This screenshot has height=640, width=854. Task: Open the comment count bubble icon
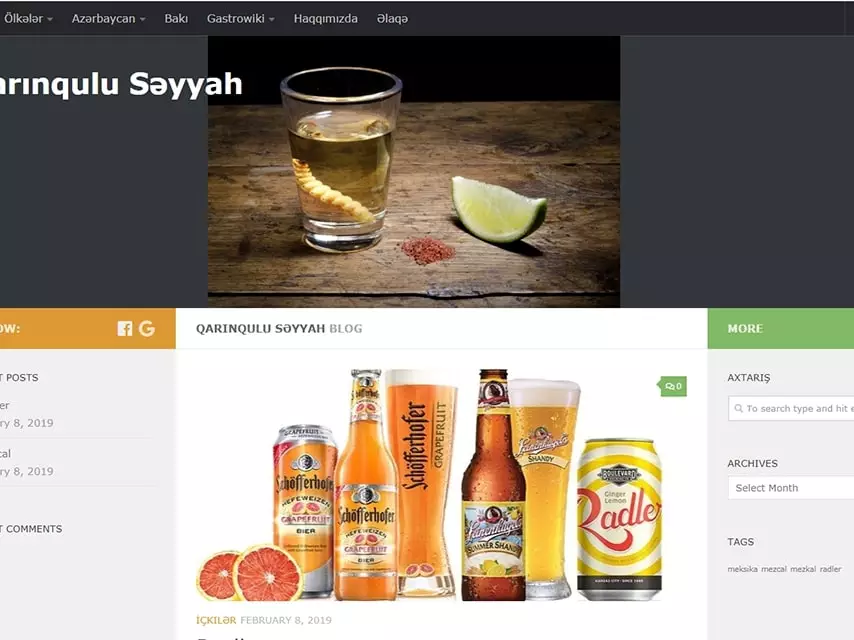coord(673,386)
